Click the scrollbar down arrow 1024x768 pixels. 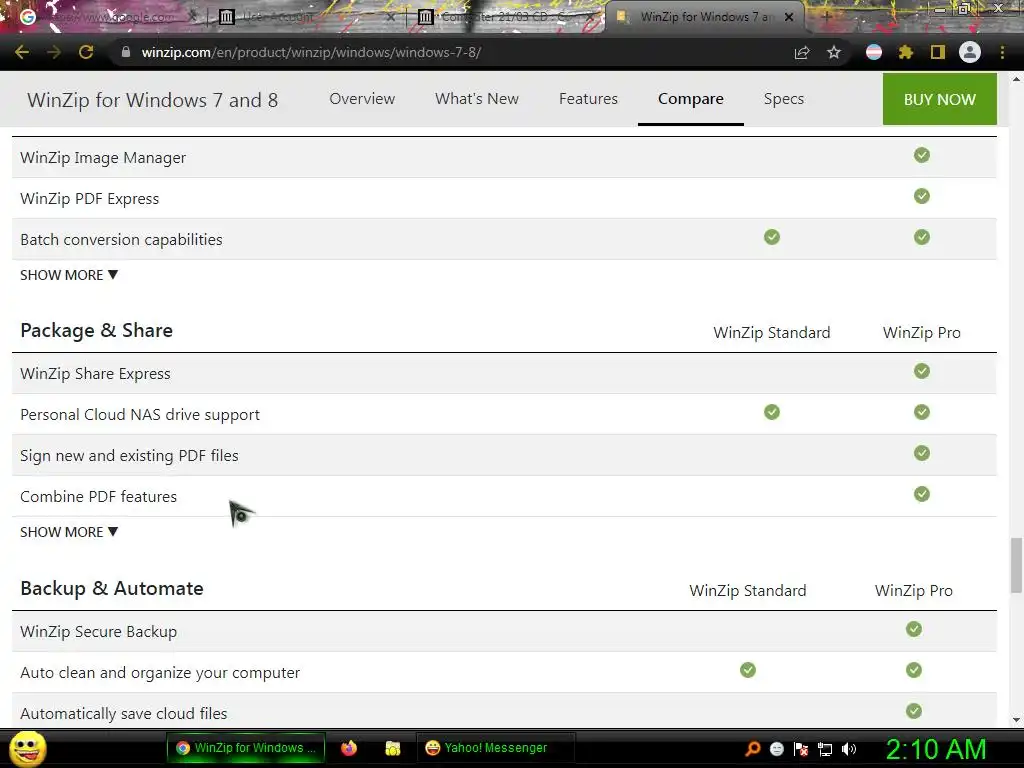[x=1016, y=720]
